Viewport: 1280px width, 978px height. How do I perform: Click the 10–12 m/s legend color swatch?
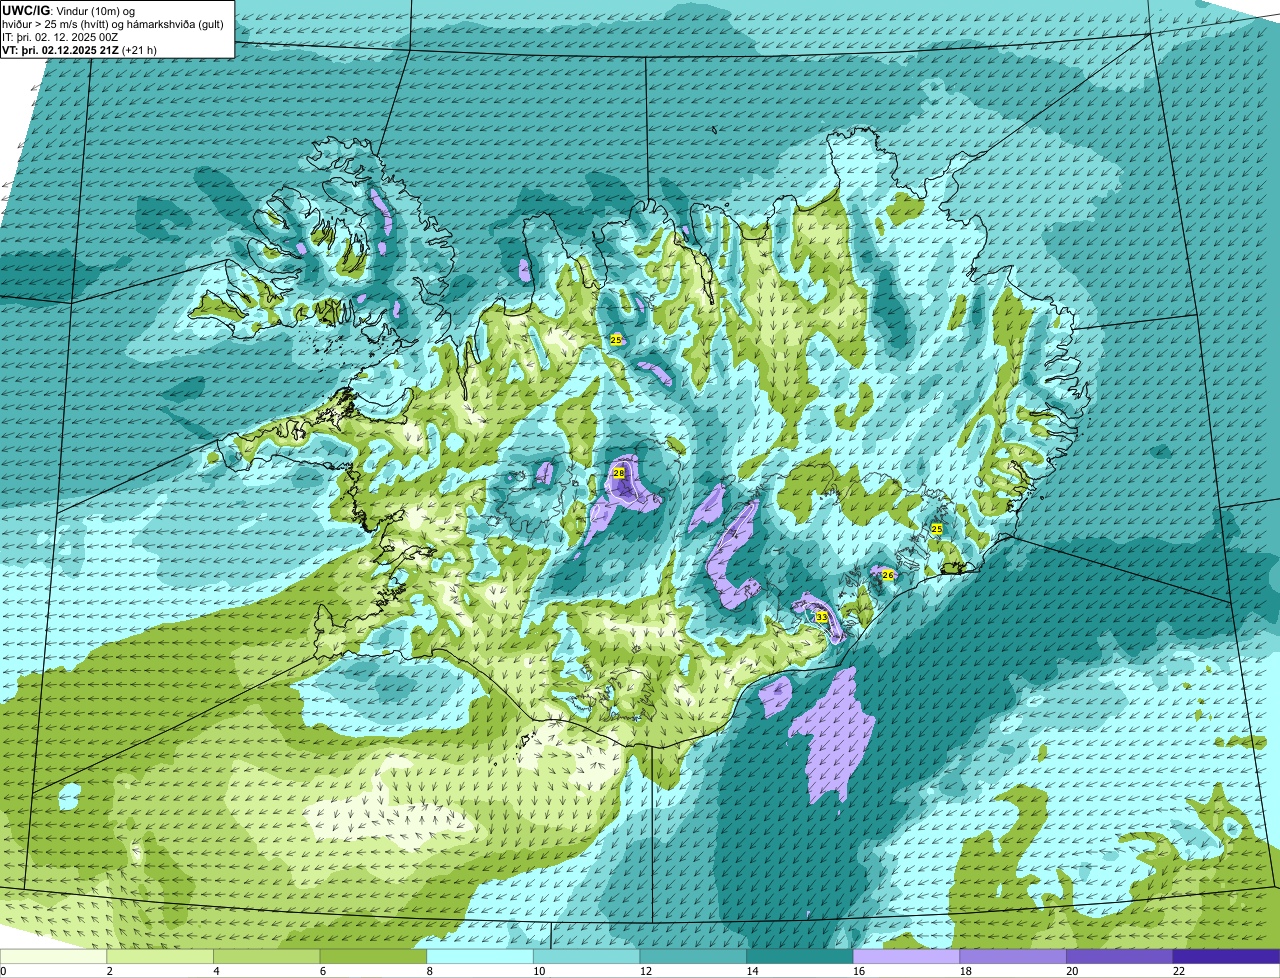tap(586, 956)
